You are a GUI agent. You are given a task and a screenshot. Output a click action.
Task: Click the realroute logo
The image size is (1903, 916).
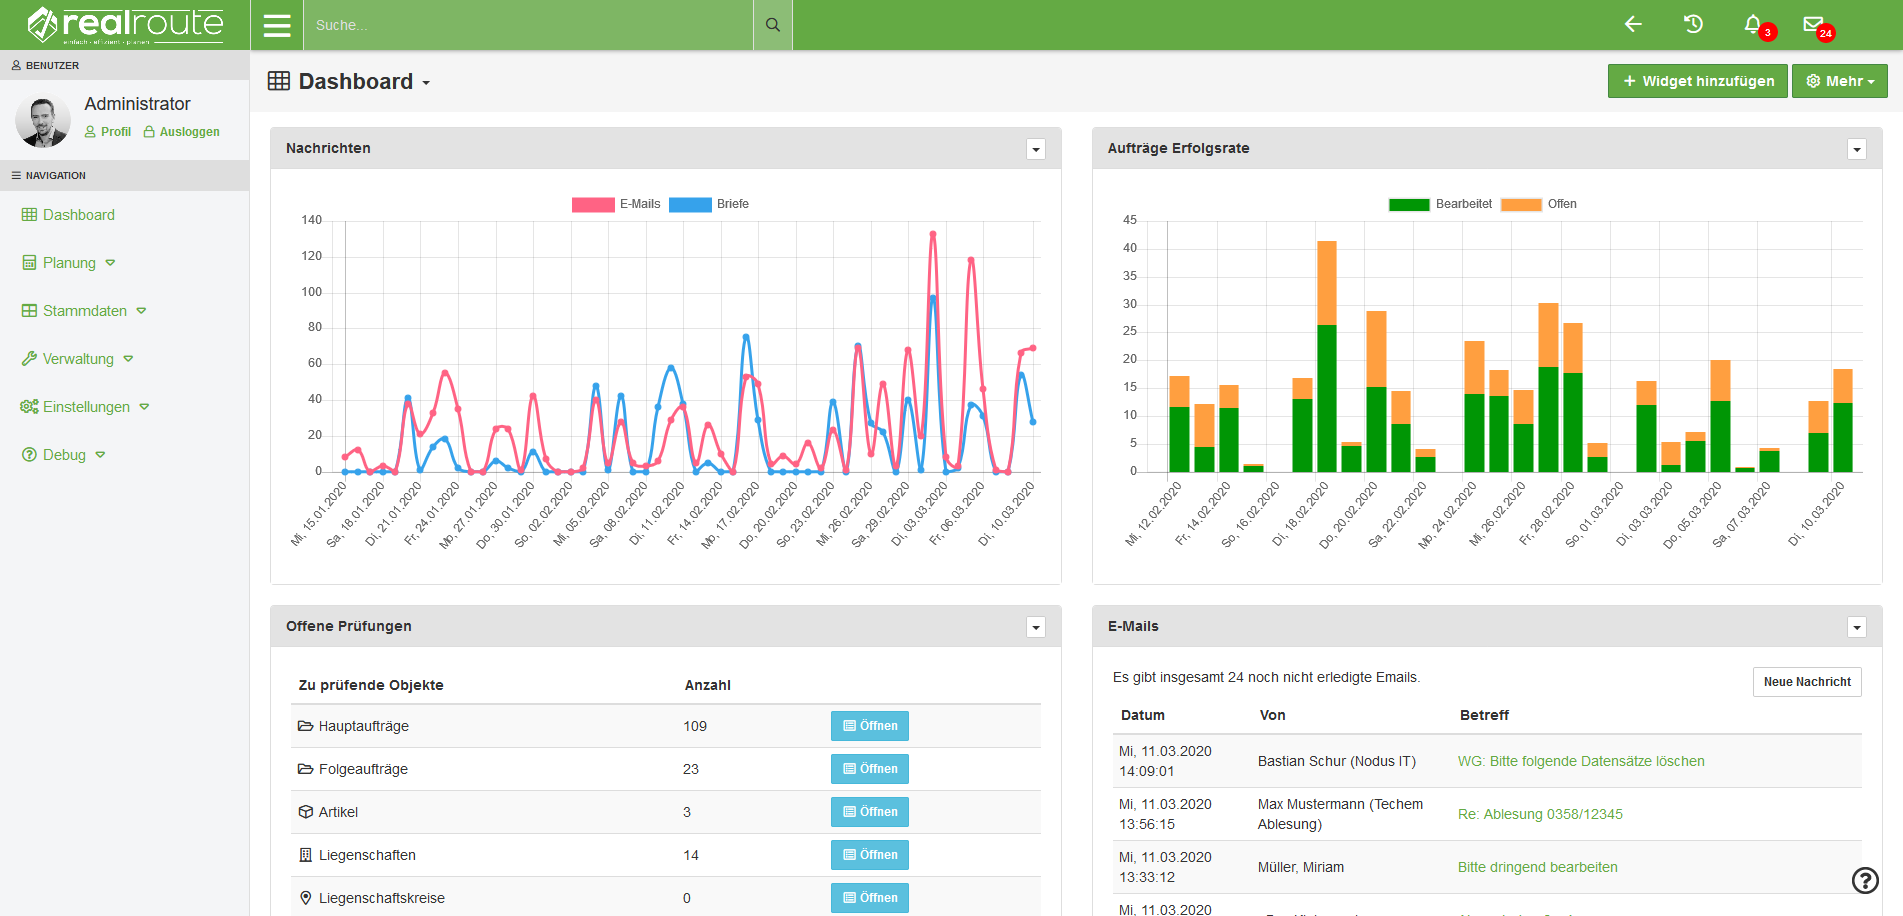pyautogui.click(x=125, y=25)
